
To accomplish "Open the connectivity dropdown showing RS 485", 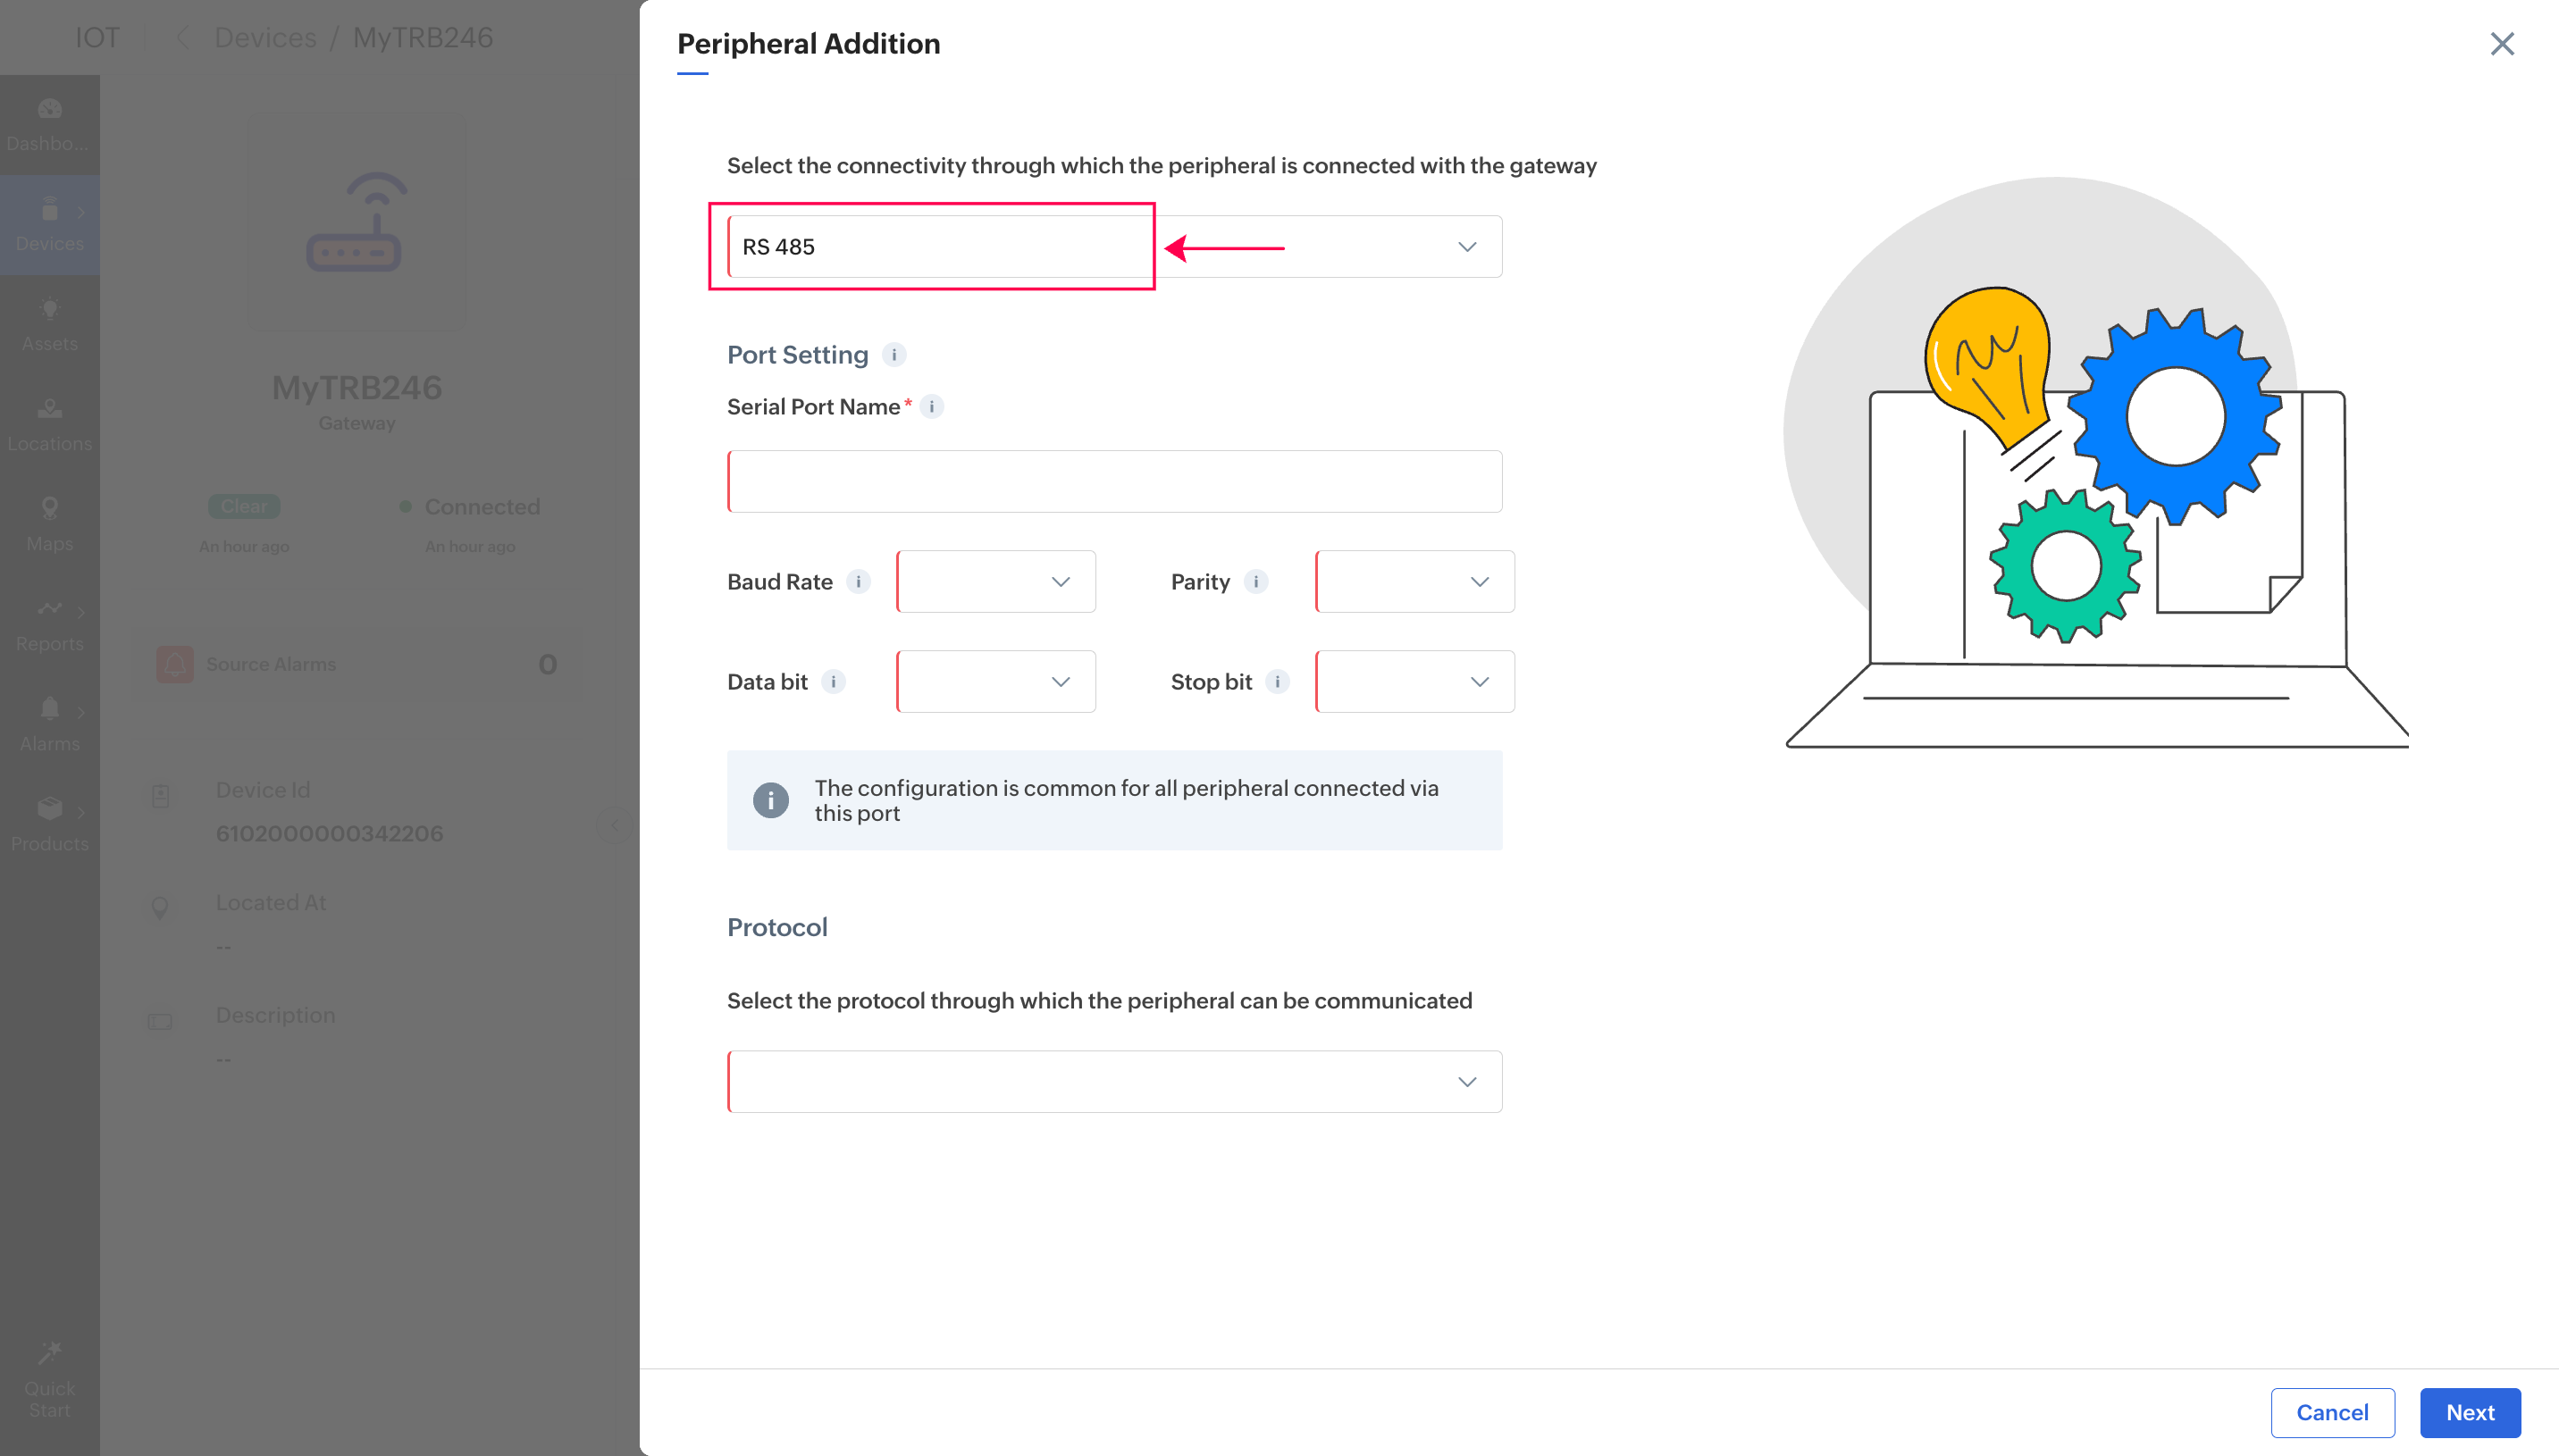I will point(1114,247).
